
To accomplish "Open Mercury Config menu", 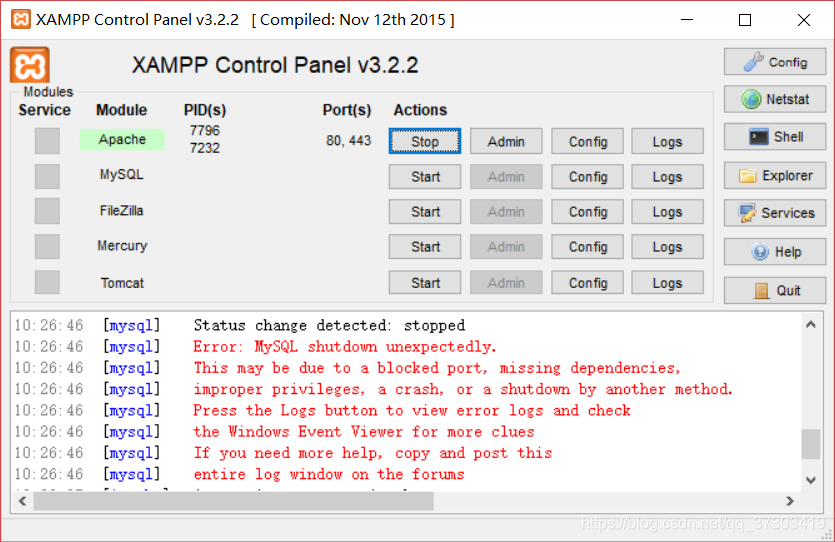I will pos(587,247).
